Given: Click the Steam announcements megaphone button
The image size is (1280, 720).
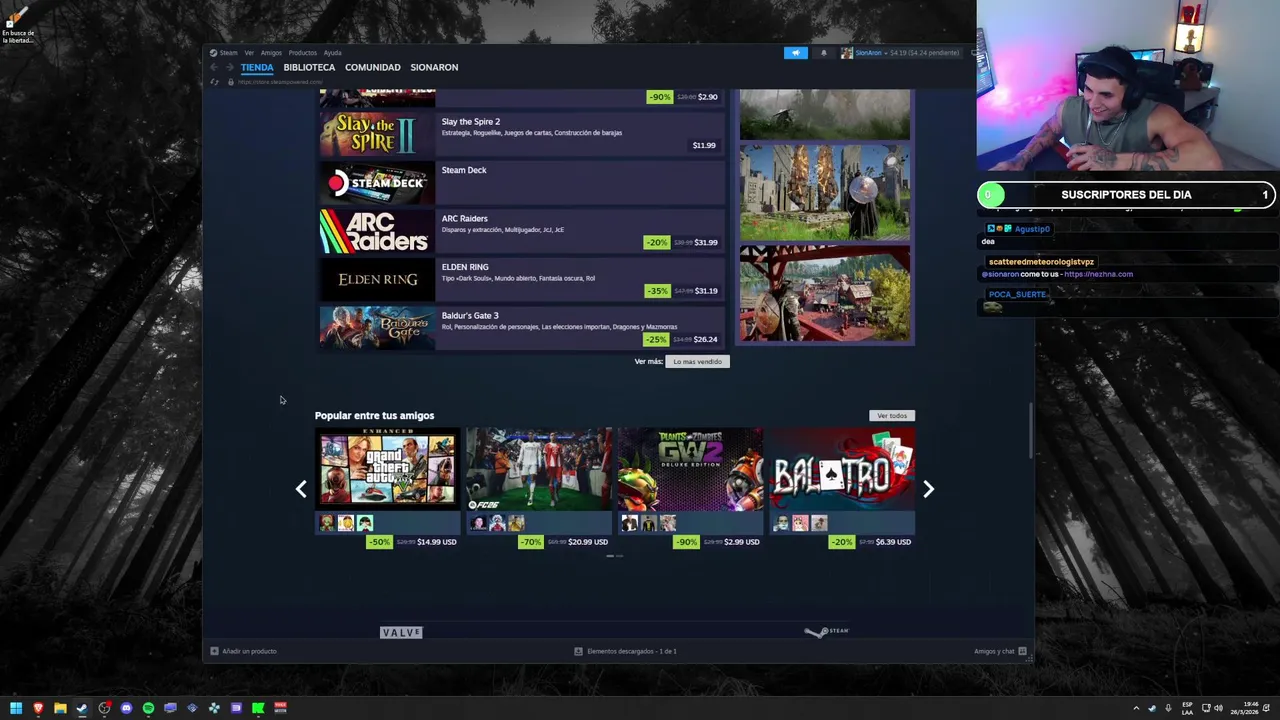Looking at the screenshot, I should pyautogui.click(x=796, y=53).
